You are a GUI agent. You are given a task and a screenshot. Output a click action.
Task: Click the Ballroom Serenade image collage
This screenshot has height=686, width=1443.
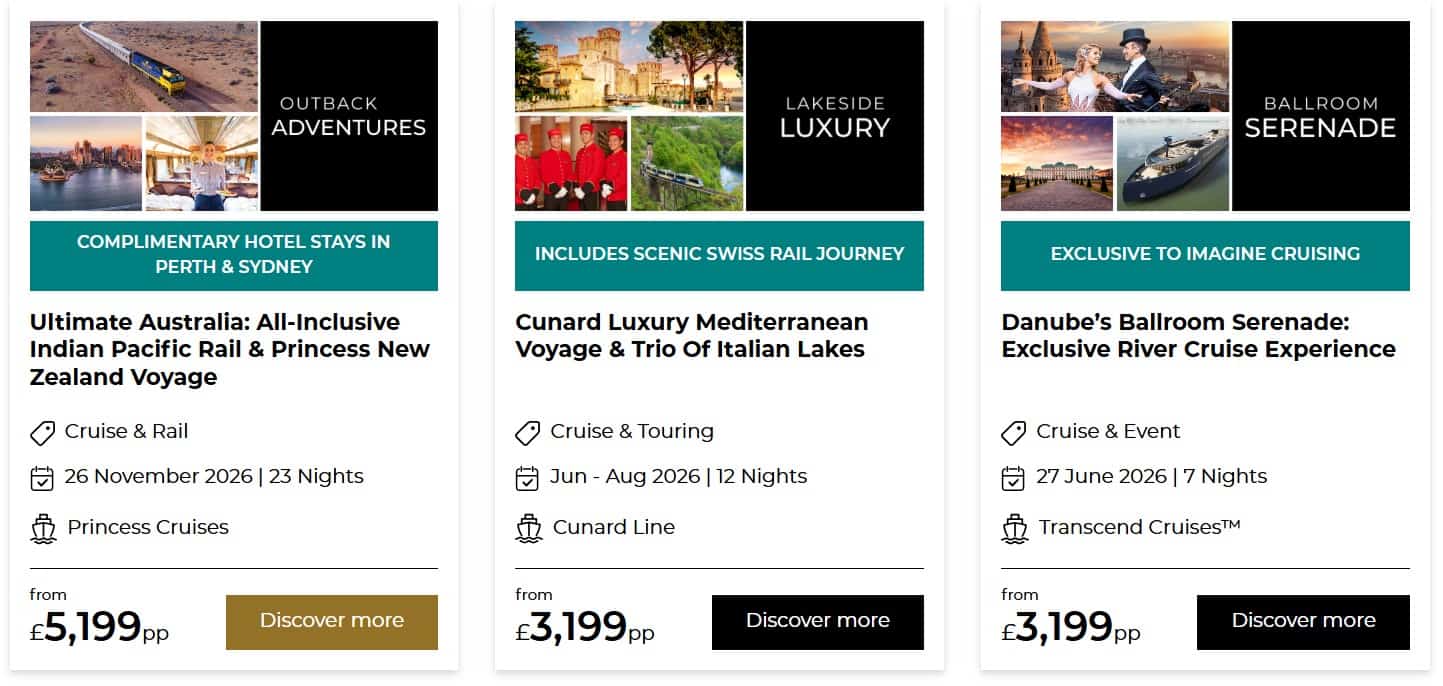1205,116
